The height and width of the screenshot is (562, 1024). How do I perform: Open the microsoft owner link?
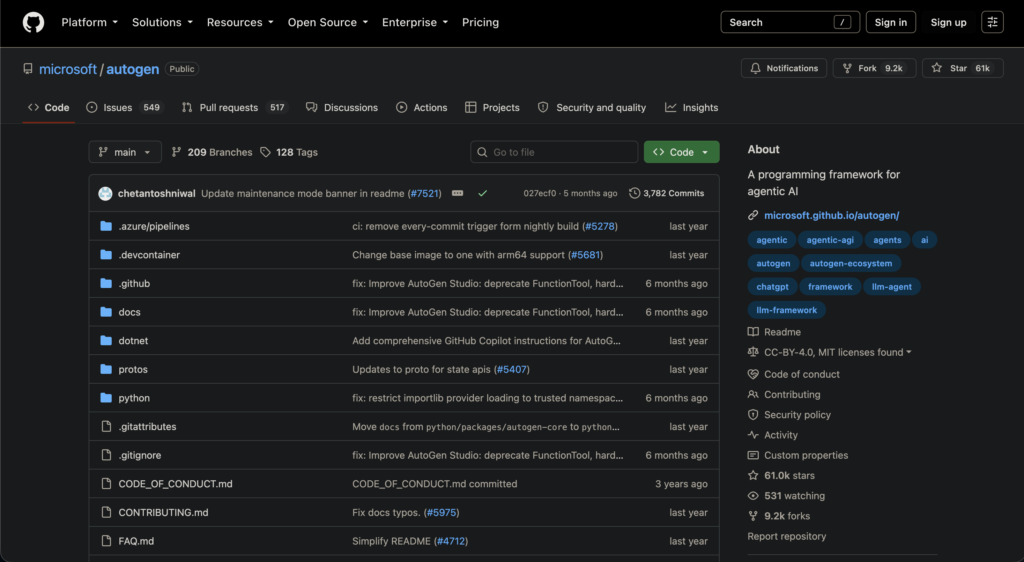pyautogui.click(x=68, y=69)
